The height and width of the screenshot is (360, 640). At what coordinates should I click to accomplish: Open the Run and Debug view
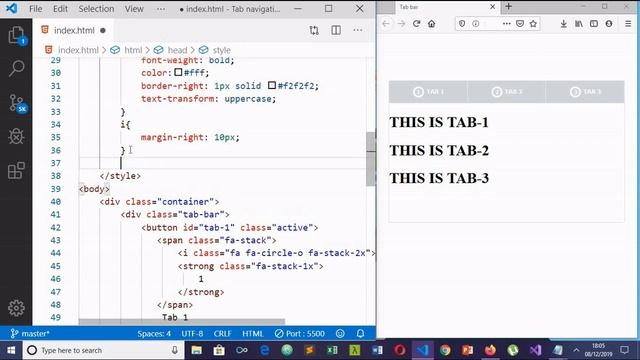click(16, 137)
